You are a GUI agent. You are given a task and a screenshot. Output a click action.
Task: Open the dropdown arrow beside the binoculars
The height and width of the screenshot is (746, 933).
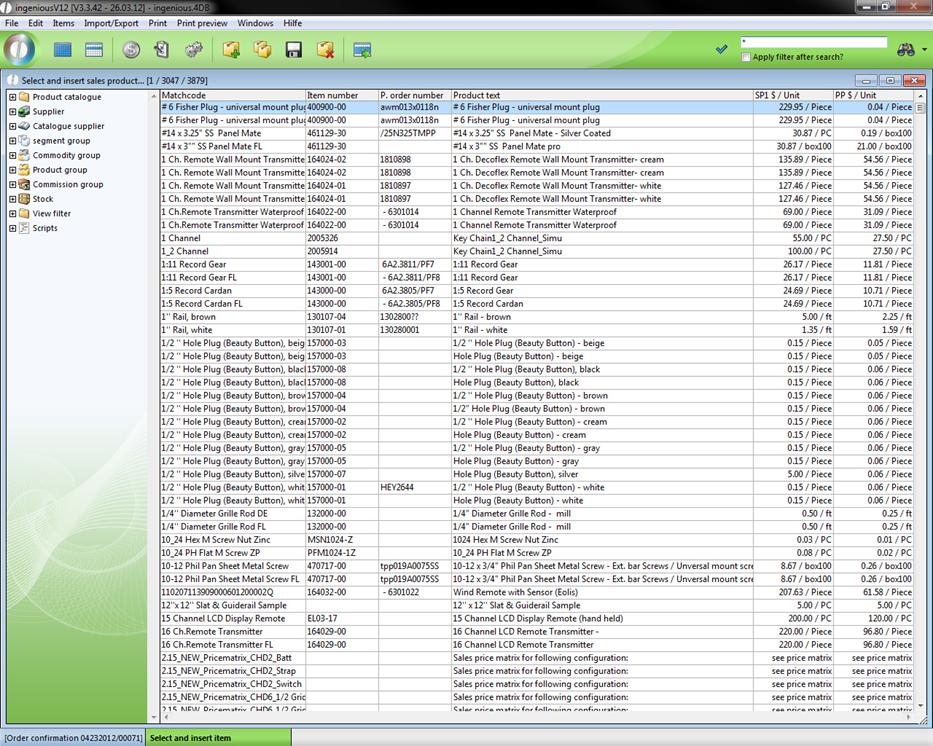tap(925, 50)
